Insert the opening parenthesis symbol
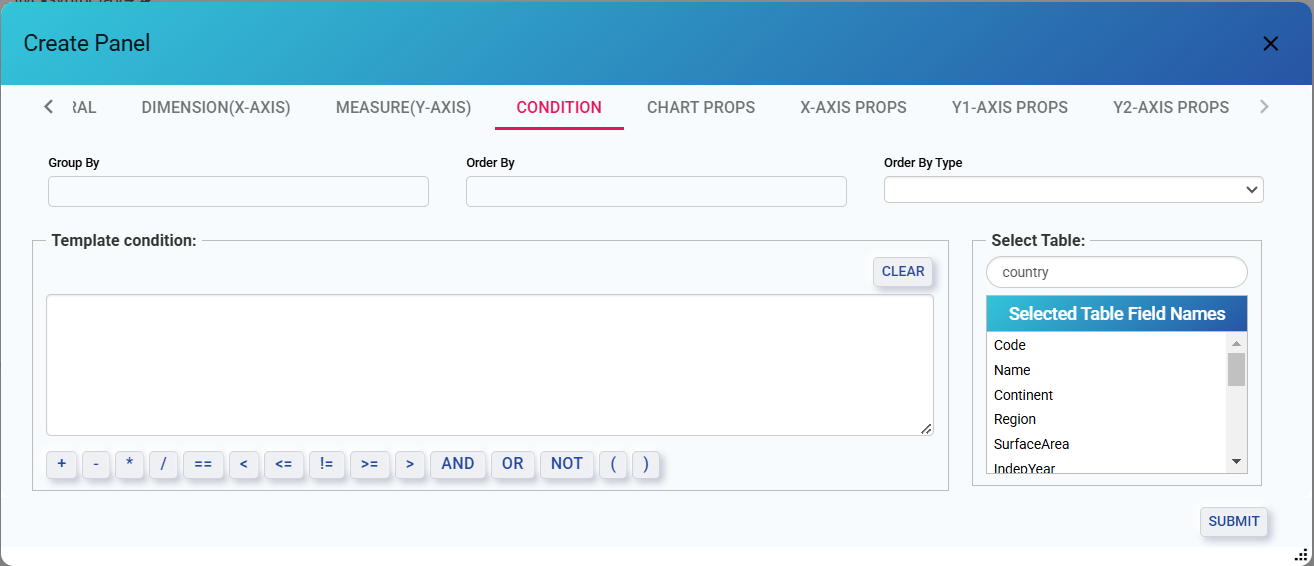1314x566 pixels. 613,464
